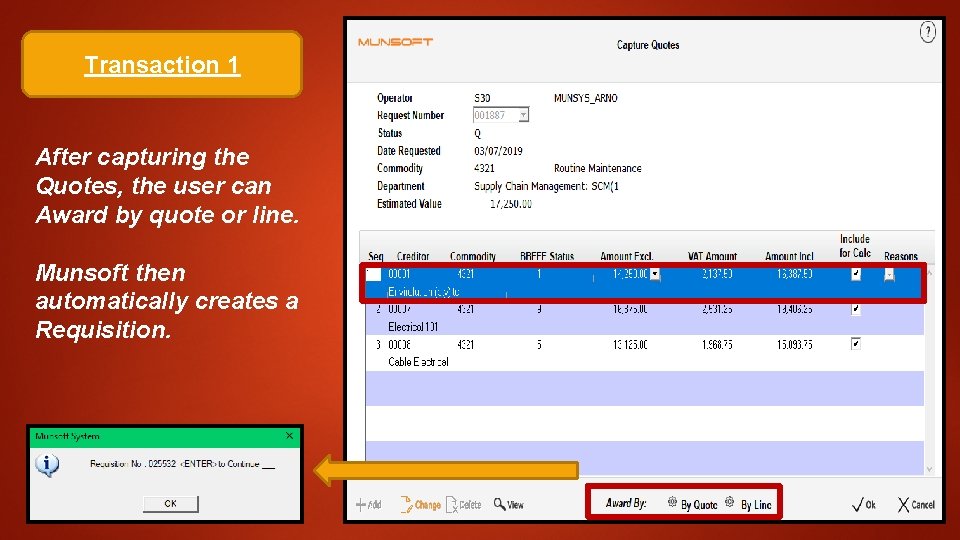
Task: Toggle Include for Calc for Electrical 101
Action: (x=856, y=309)
